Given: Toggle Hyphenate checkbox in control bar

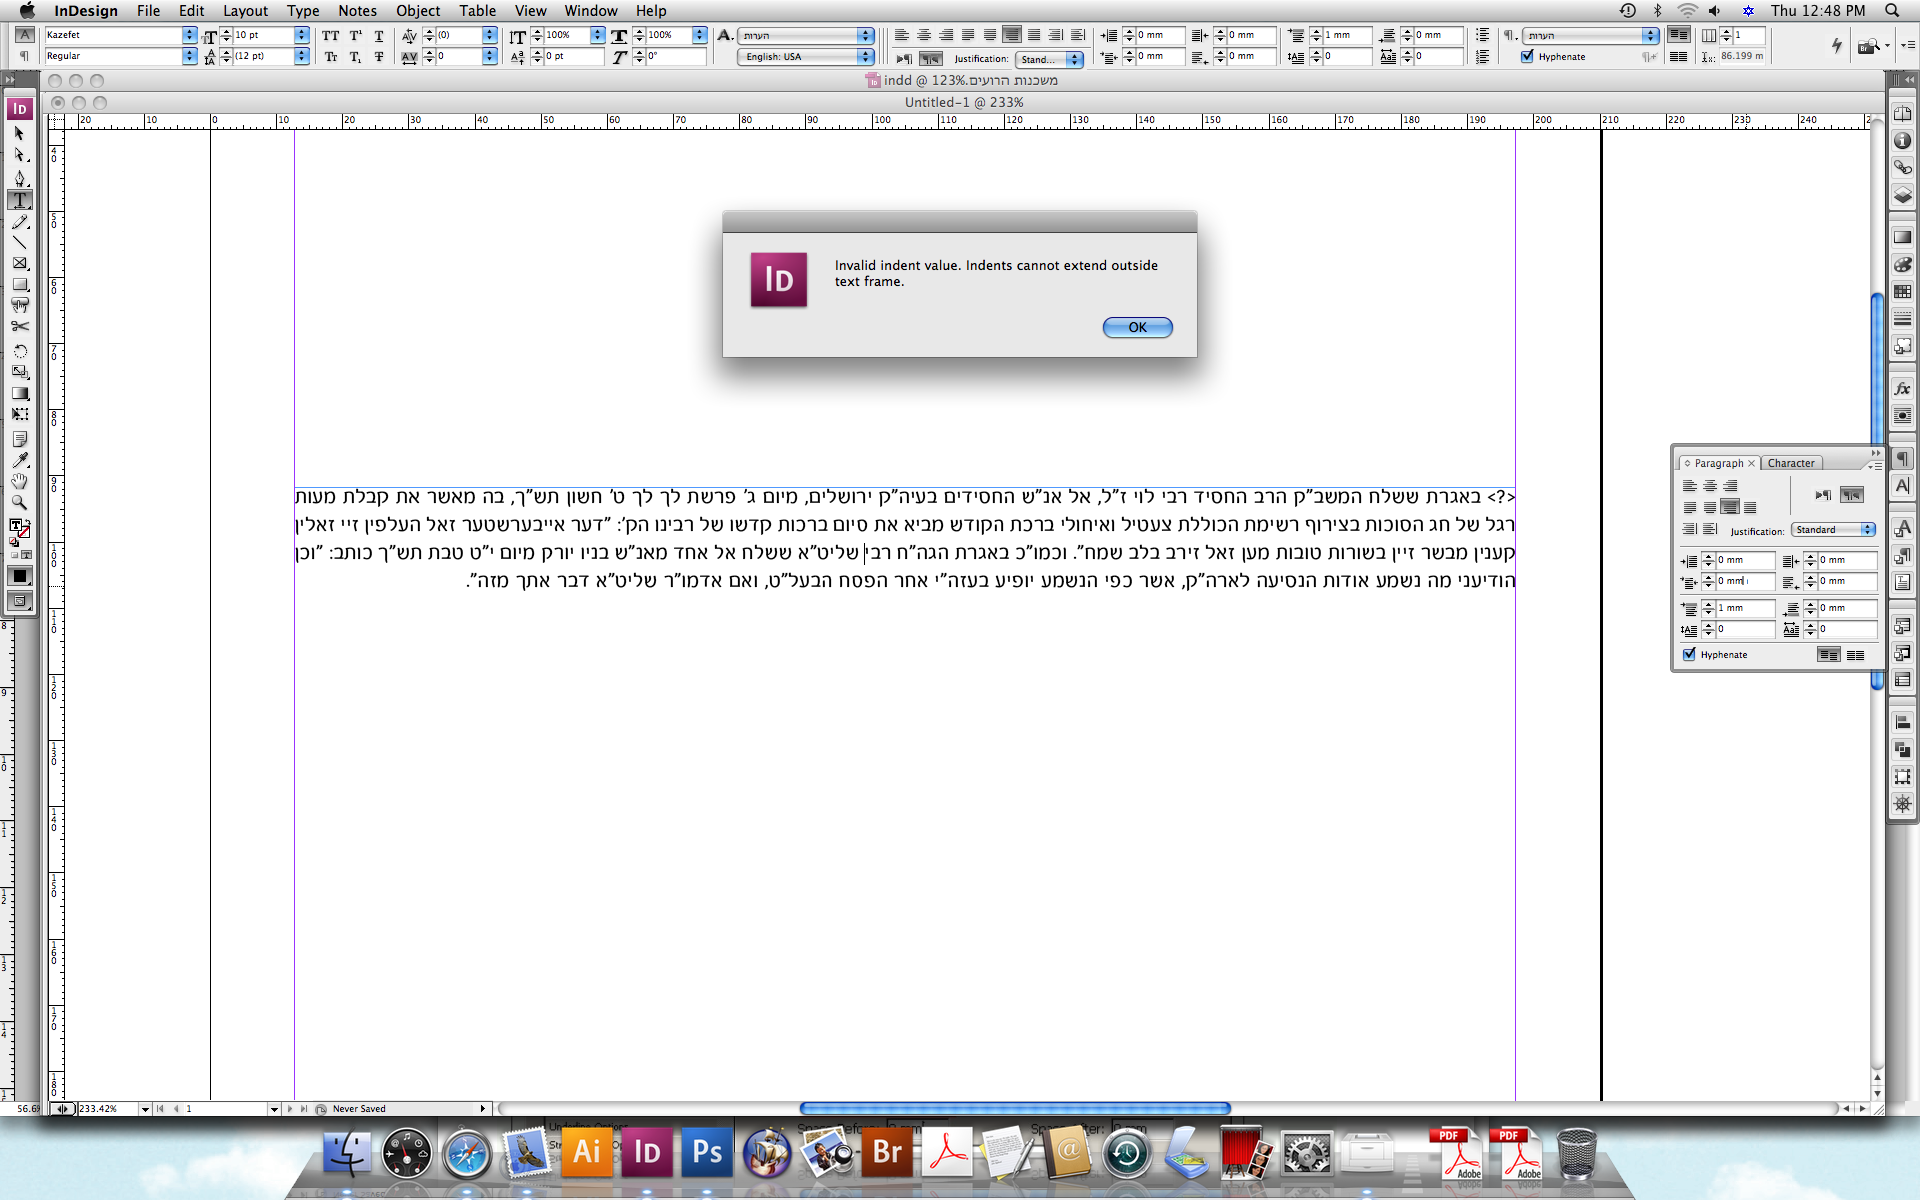Looking at the screenshot, I should [1527, 57].
